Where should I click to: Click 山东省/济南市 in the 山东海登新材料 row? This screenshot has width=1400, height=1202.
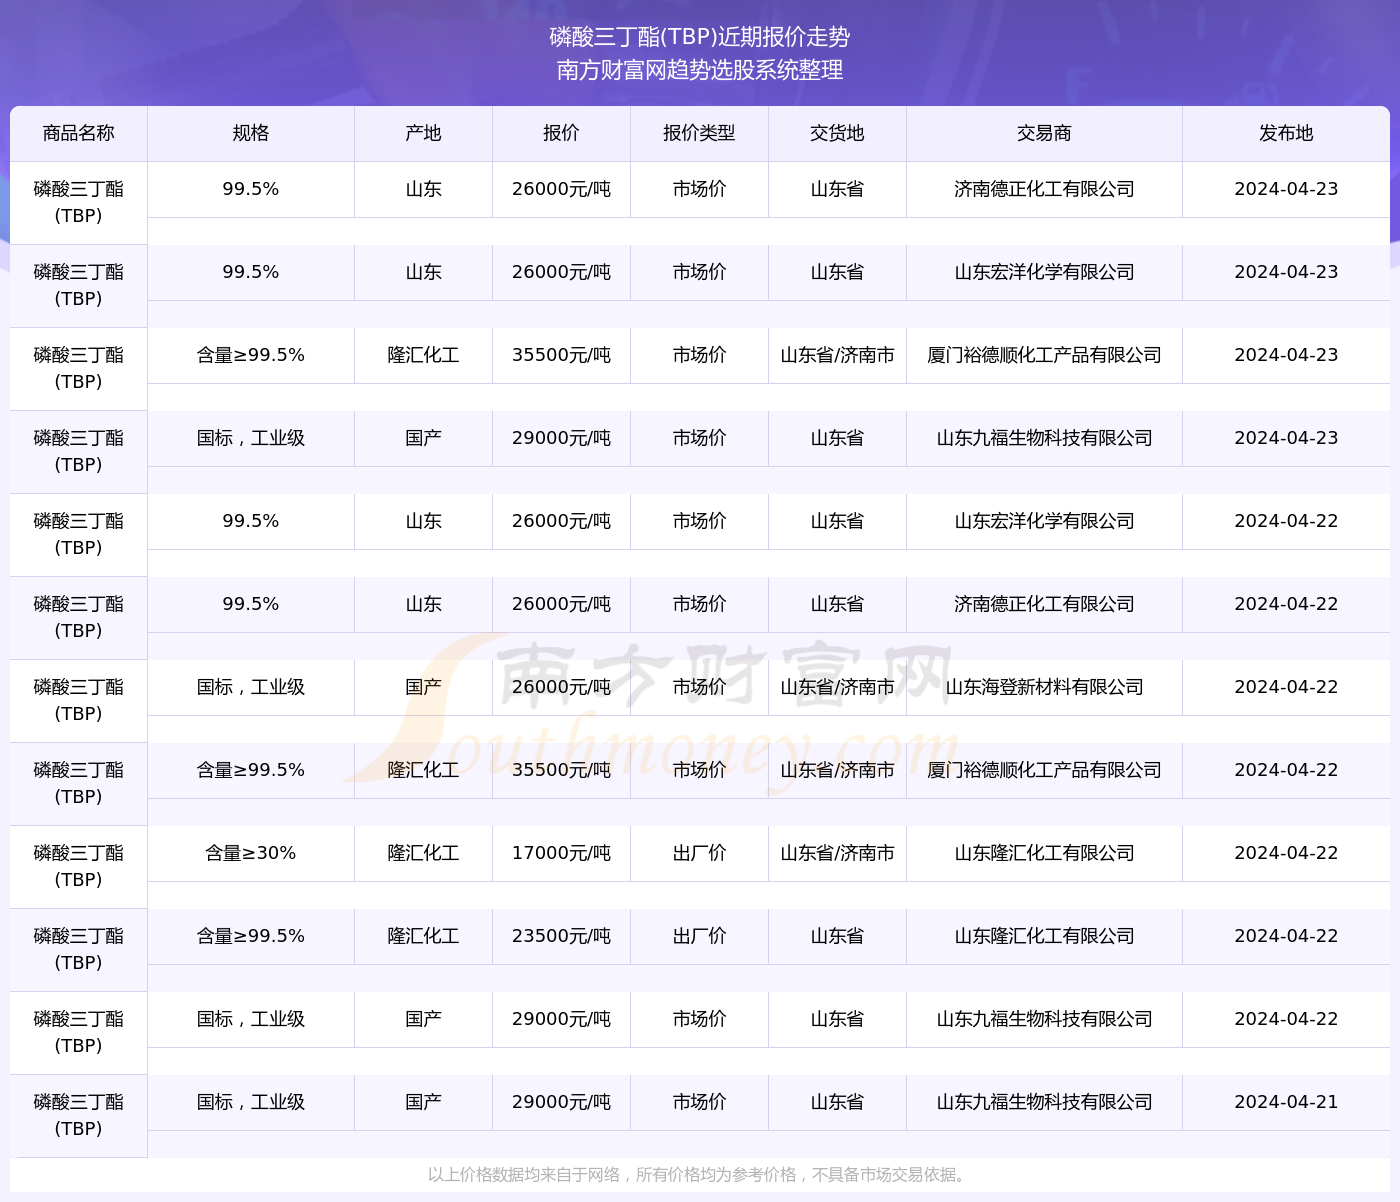[837, 687]
